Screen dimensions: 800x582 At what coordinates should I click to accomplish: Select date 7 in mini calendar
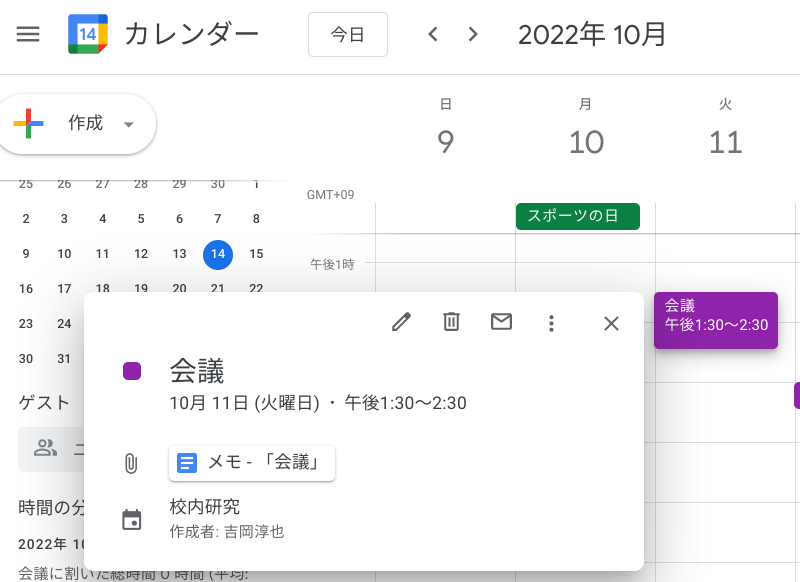pos(218,219)
